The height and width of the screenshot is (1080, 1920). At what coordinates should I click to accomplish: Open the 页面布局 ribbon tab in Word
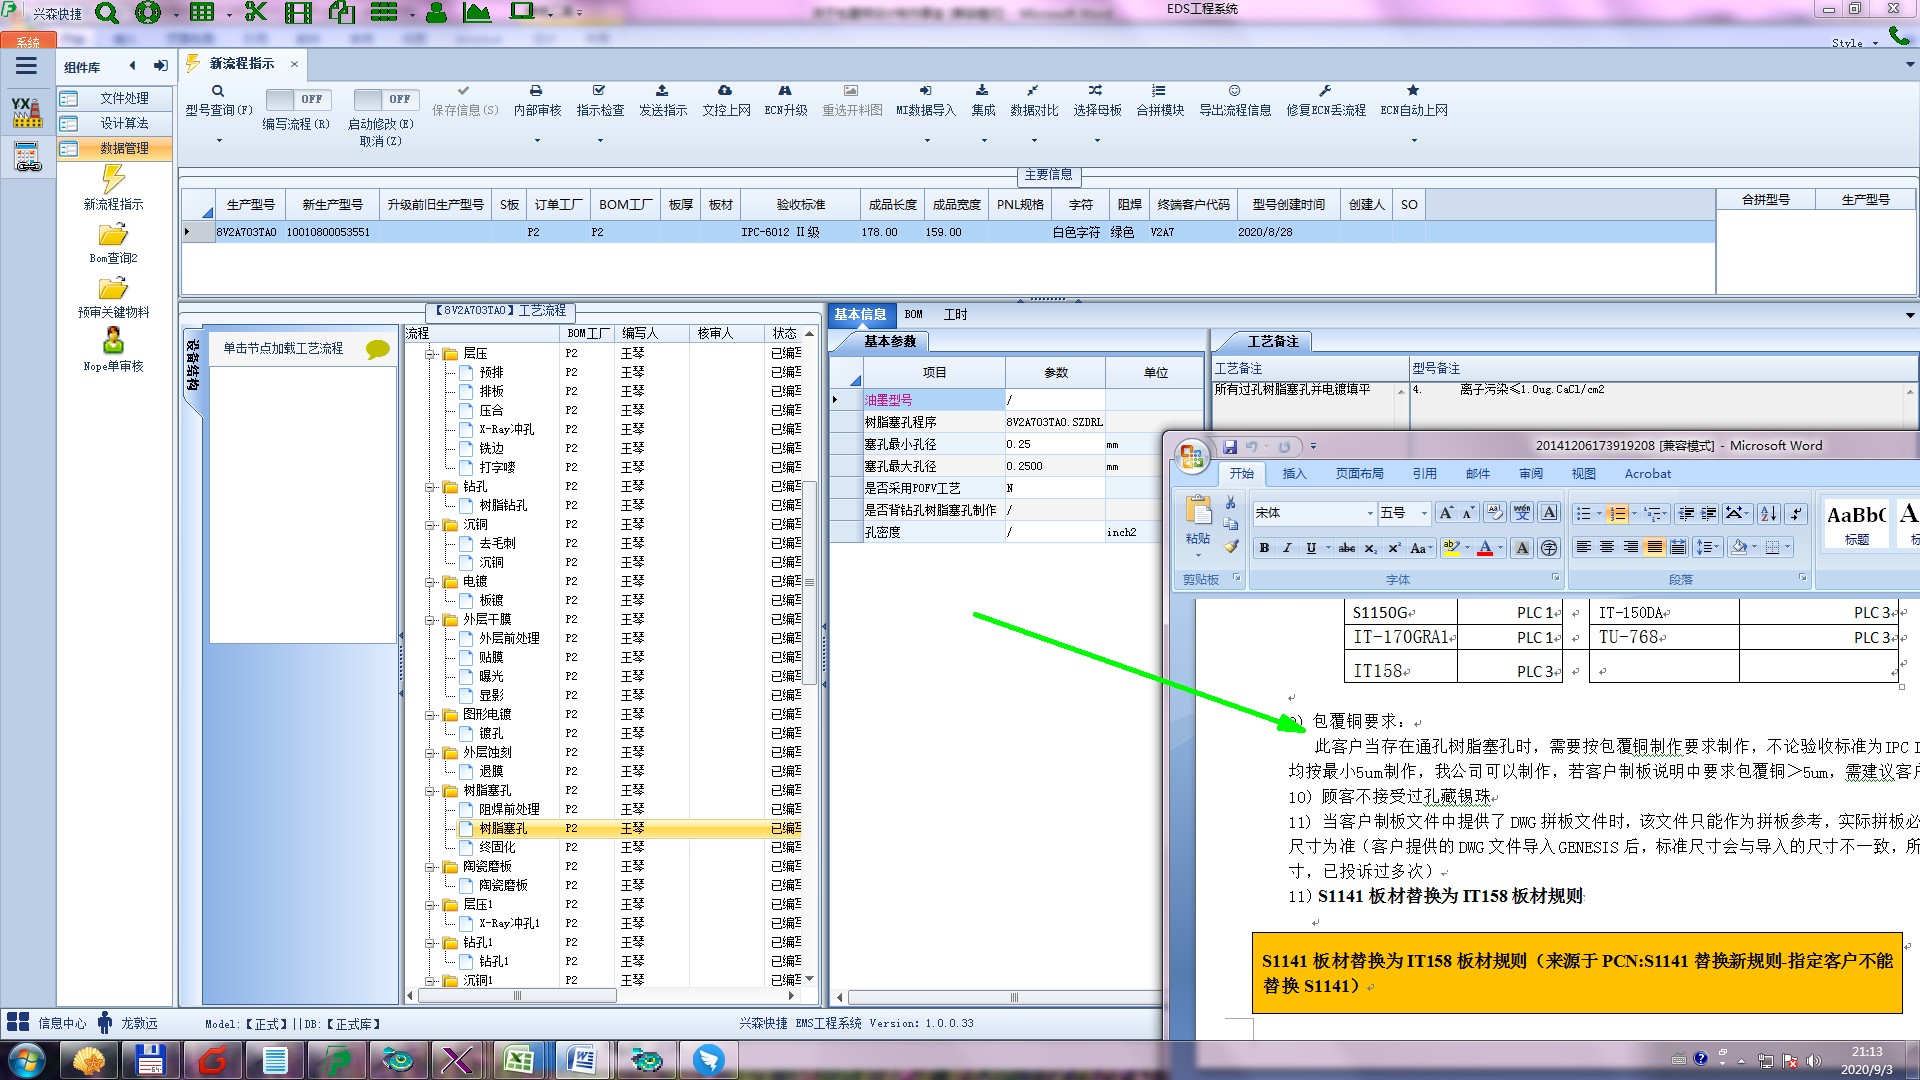tap(1359, 474)
